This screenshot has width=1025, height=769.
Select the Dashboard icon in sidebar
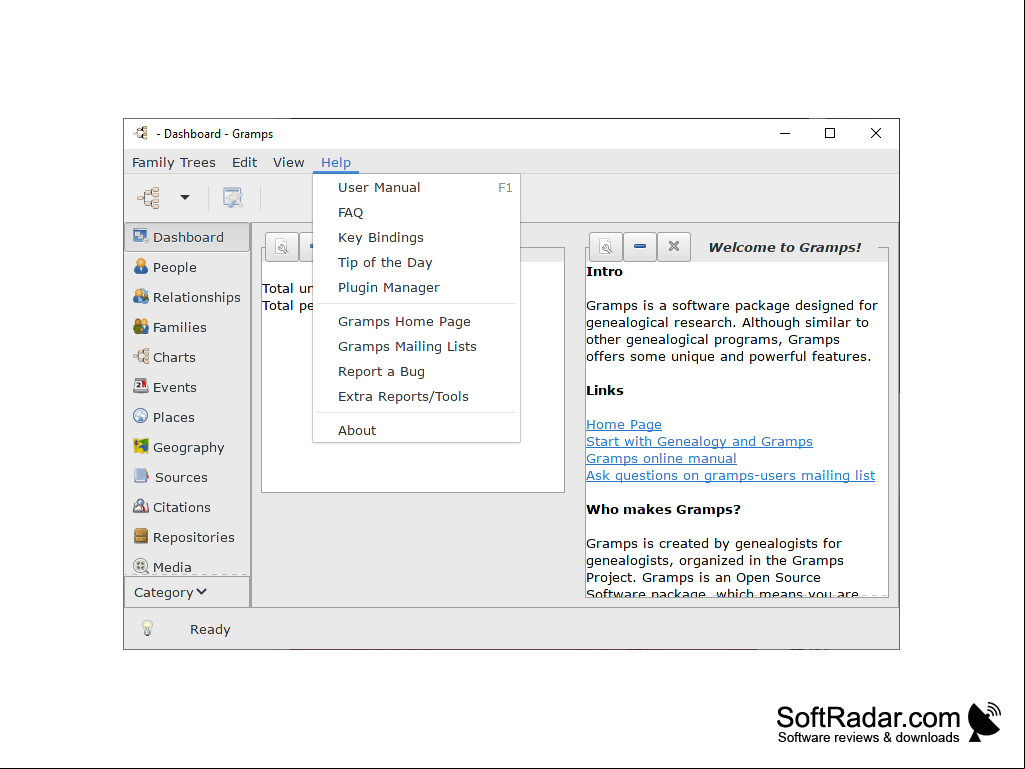pos(141,237)
